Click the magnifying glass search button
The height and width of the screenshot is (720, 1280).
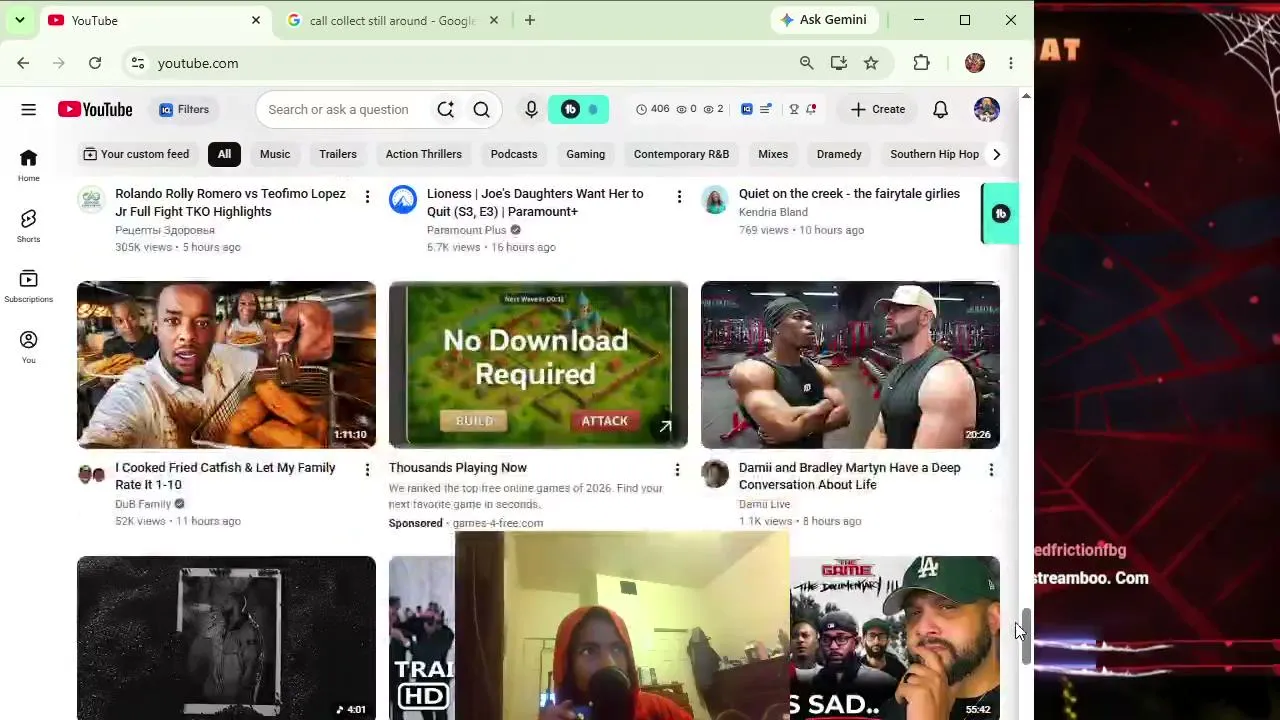[481, 110]
